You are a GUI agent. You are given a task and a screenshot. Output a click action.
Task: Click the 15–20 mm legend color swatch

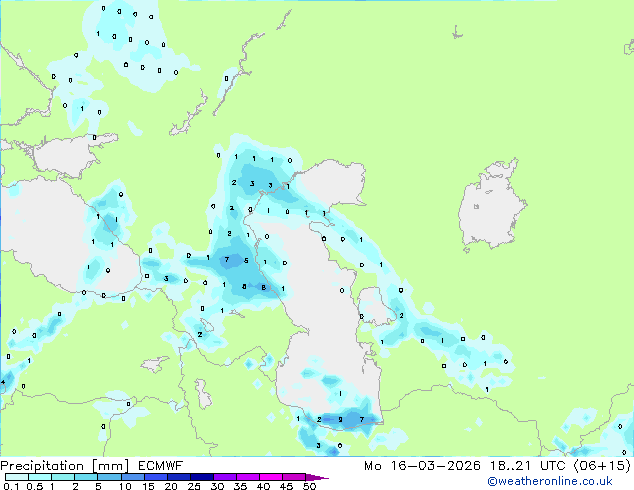pyautogui.click(x=155, y=477)
